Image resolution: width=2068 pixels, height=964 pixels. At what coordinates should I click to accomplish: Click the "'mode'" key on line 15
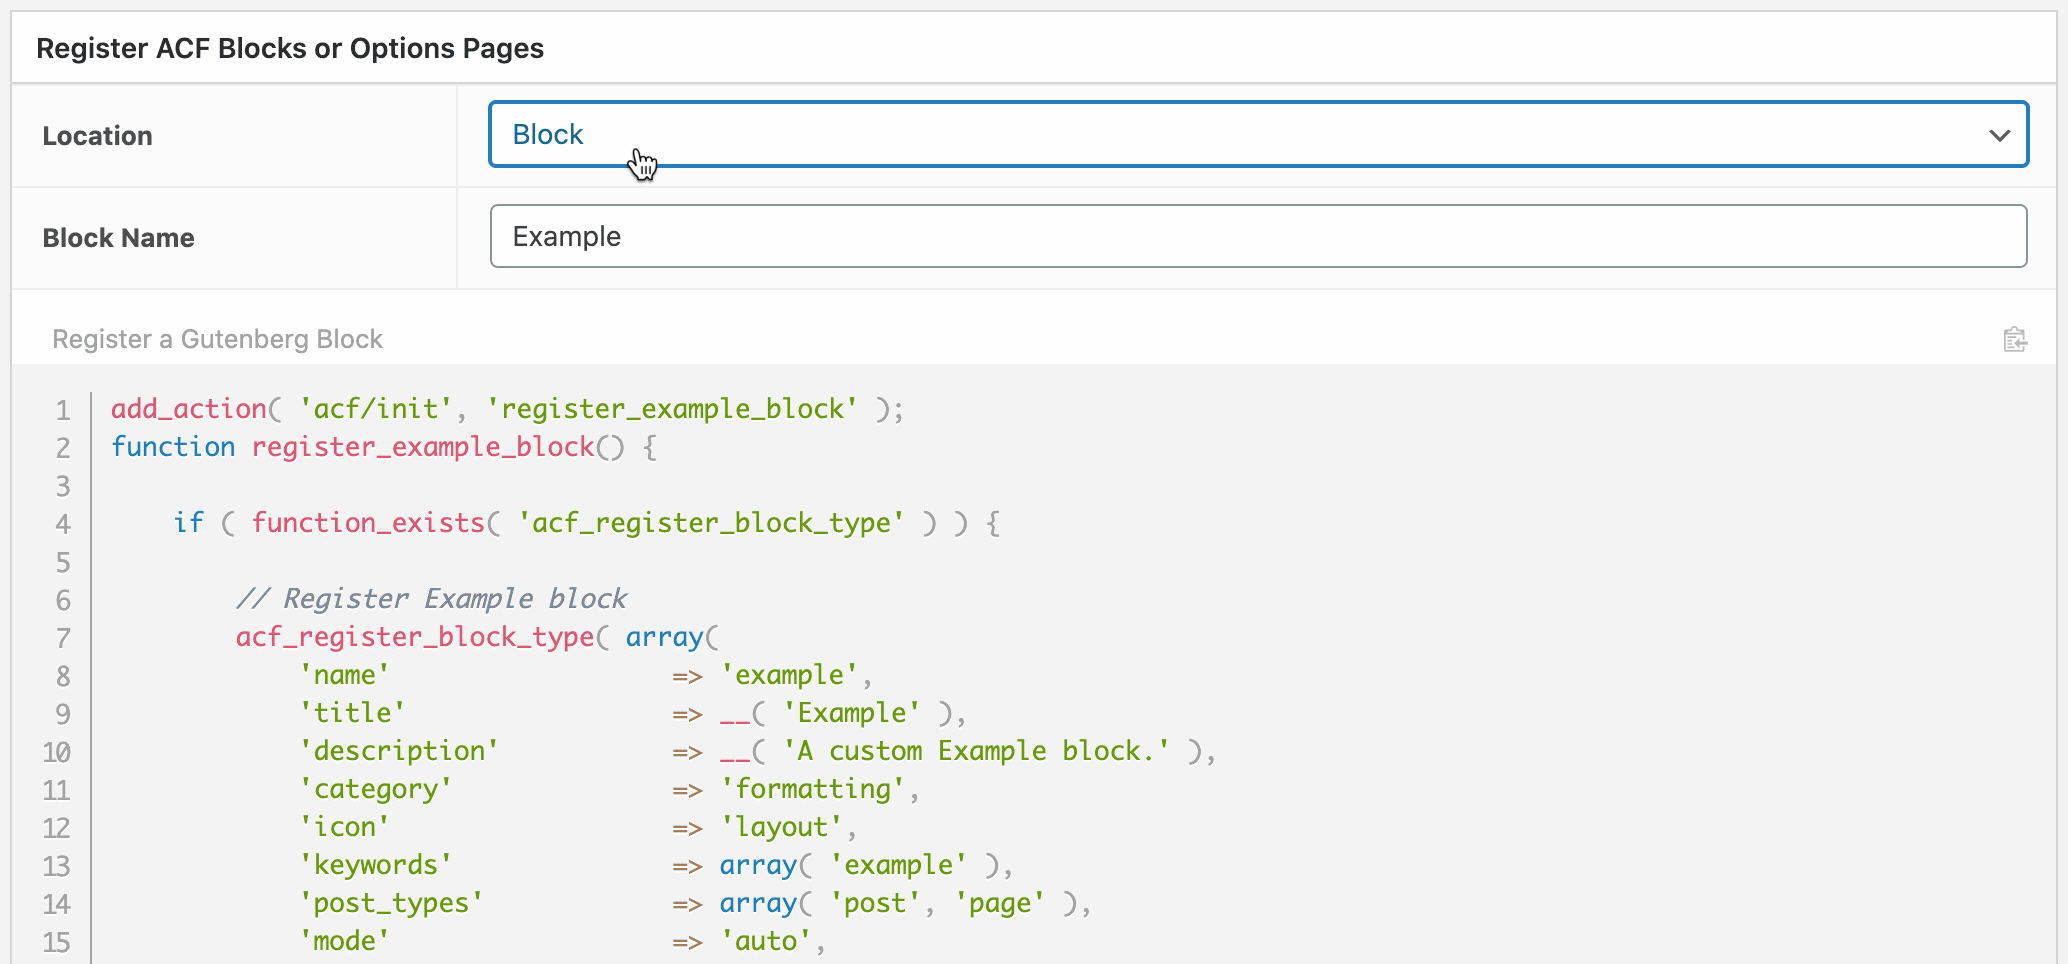[344, 941]
